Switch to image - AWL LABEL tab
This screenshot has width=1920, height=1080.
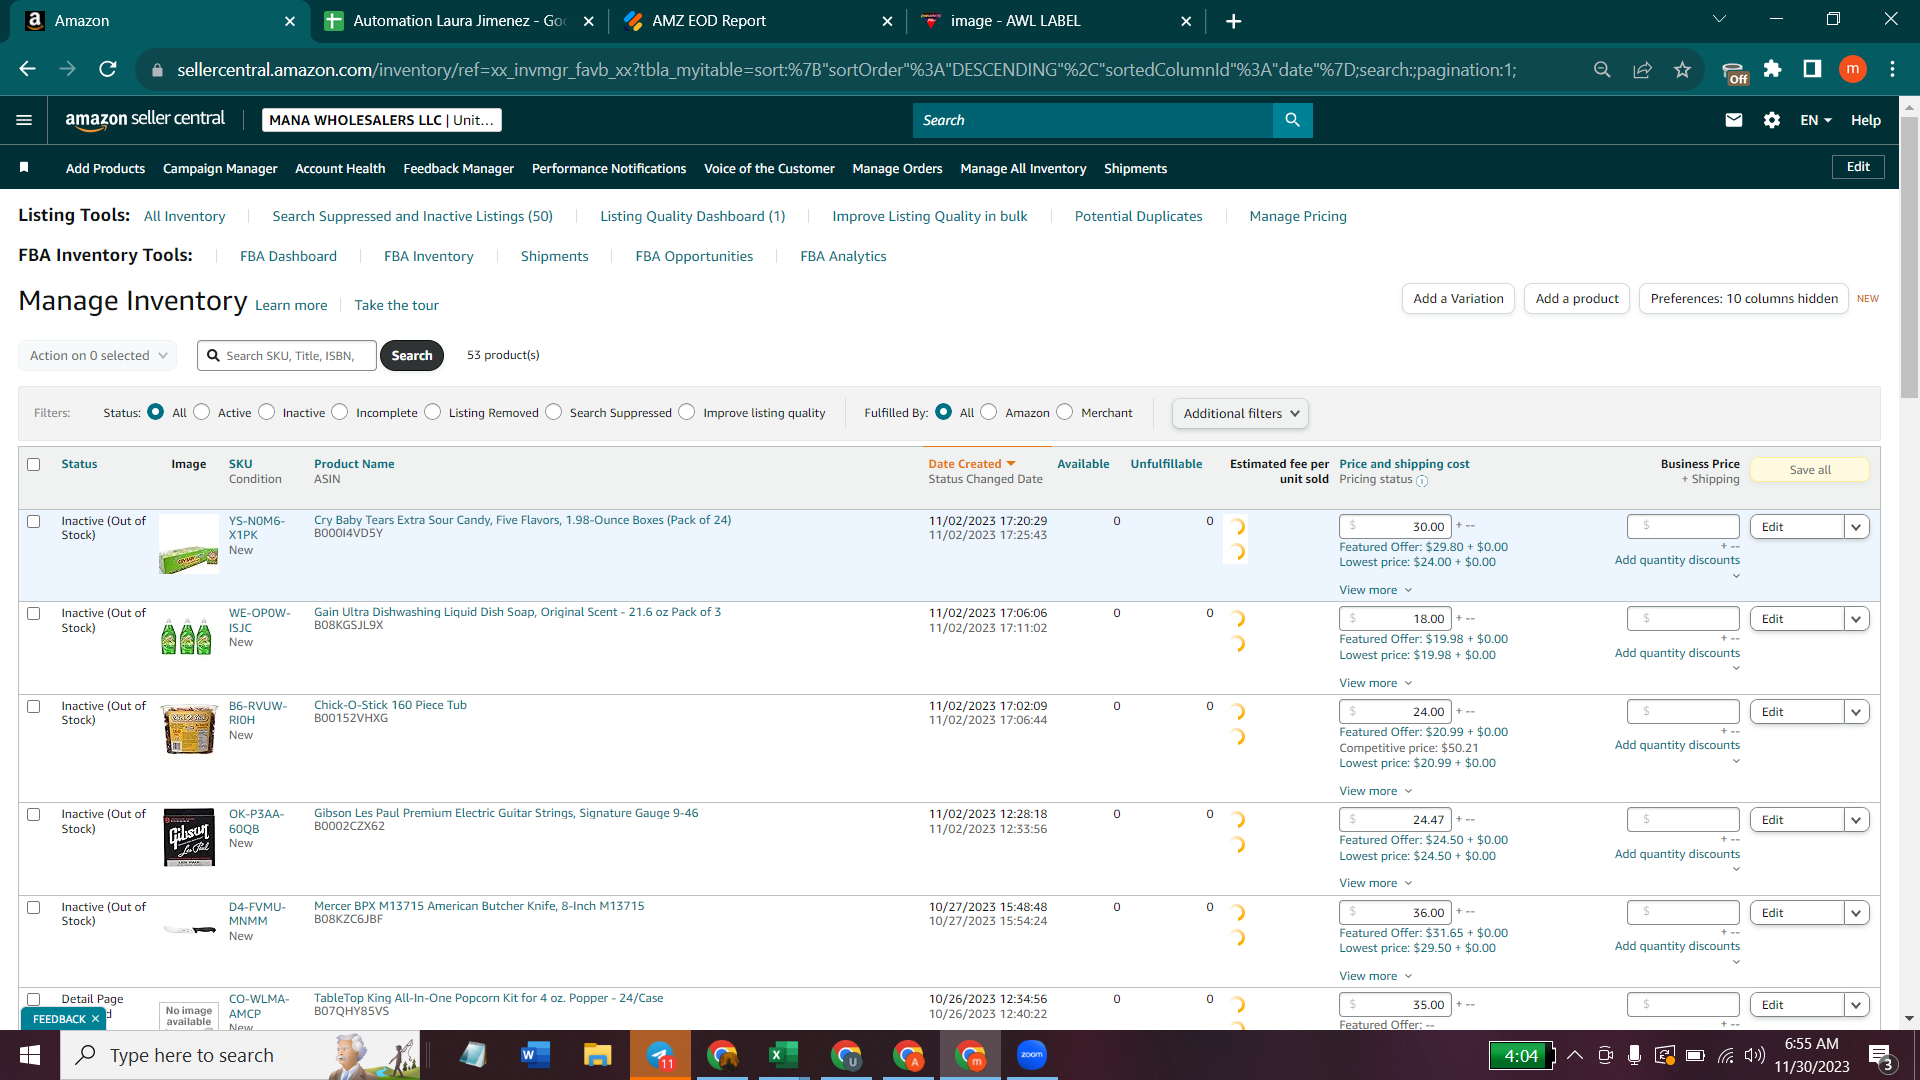1056,21
